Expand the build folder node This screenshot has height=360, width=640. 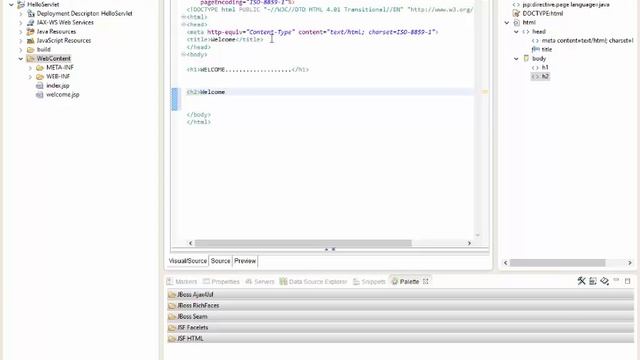[21, 49]
